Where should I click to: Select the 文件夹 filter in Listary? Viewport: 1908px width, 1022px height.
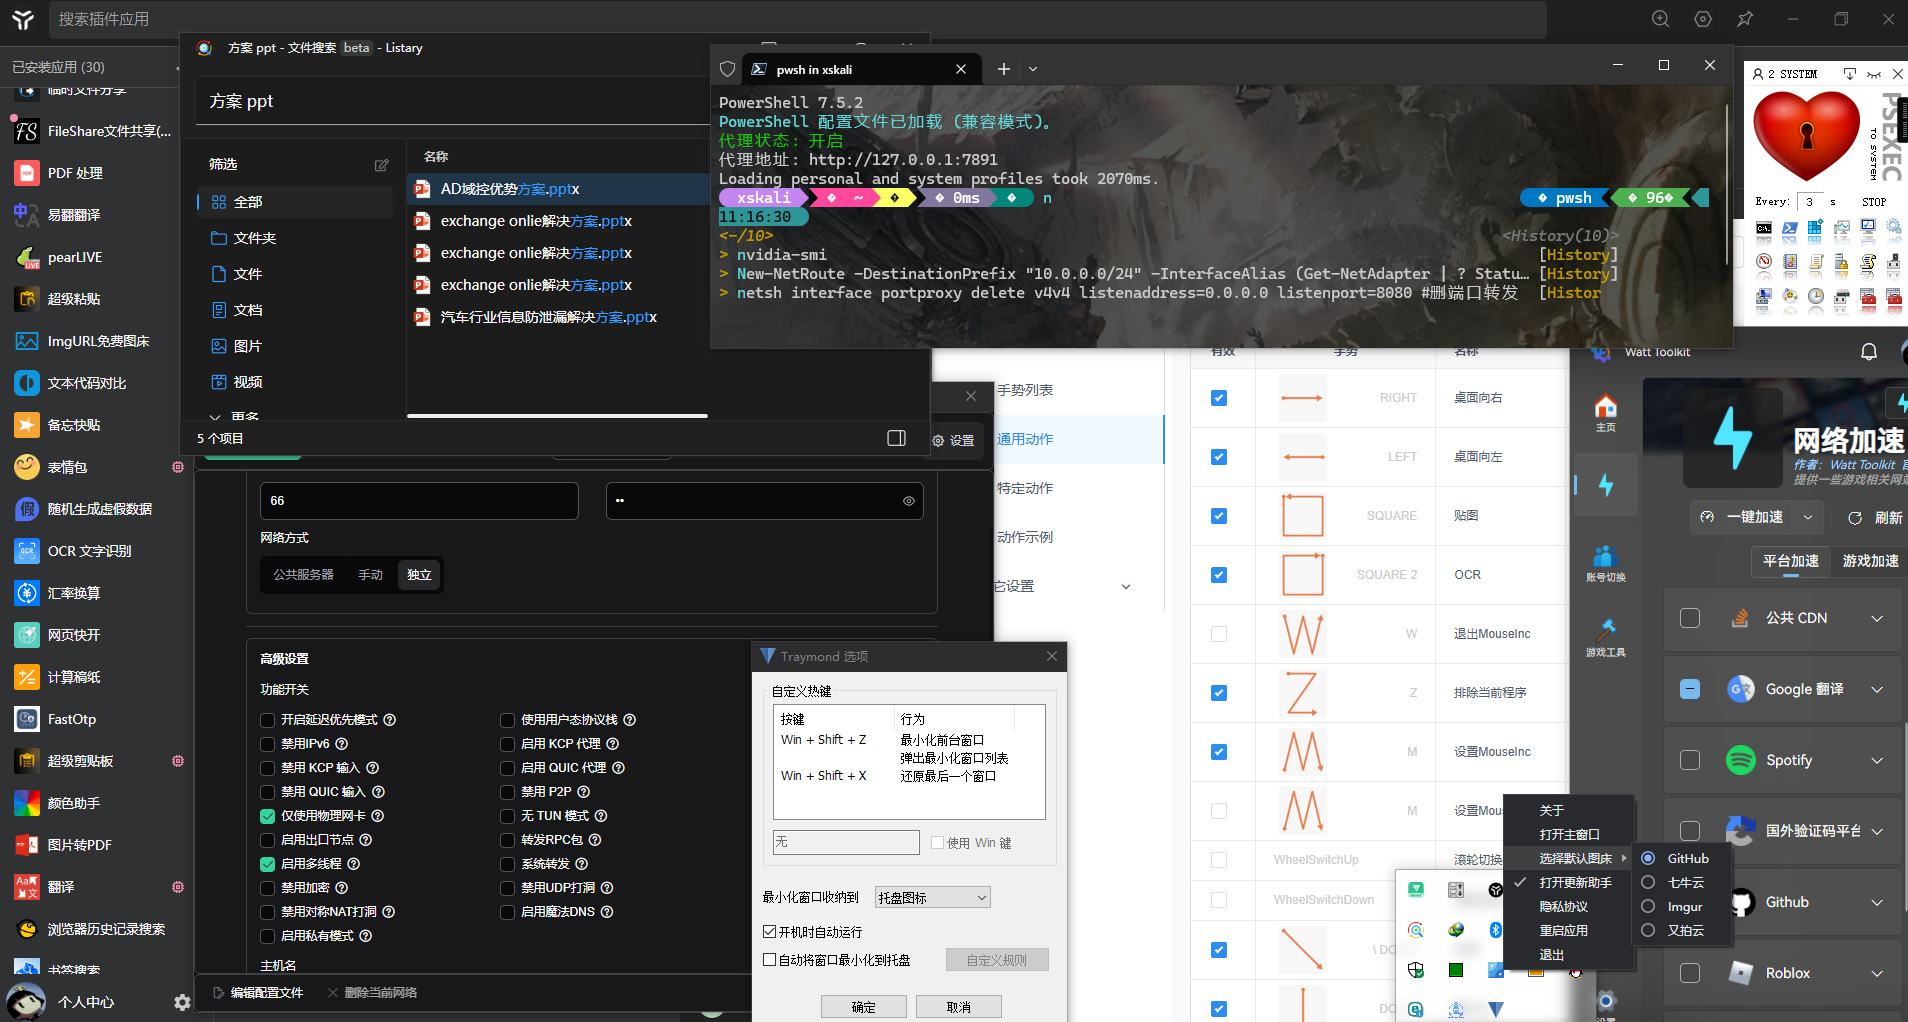(297, 238)
